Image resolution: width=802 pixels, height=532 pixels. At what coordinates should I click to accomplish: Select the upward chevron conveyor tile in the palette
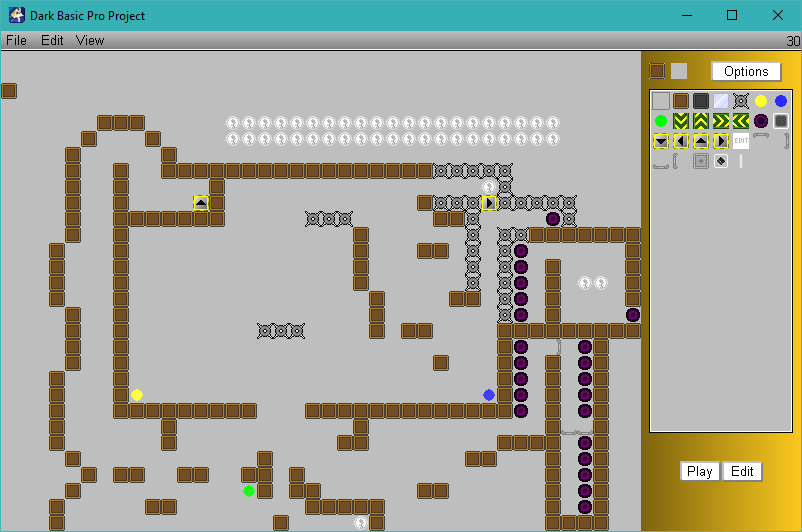[x=701, y=121]
